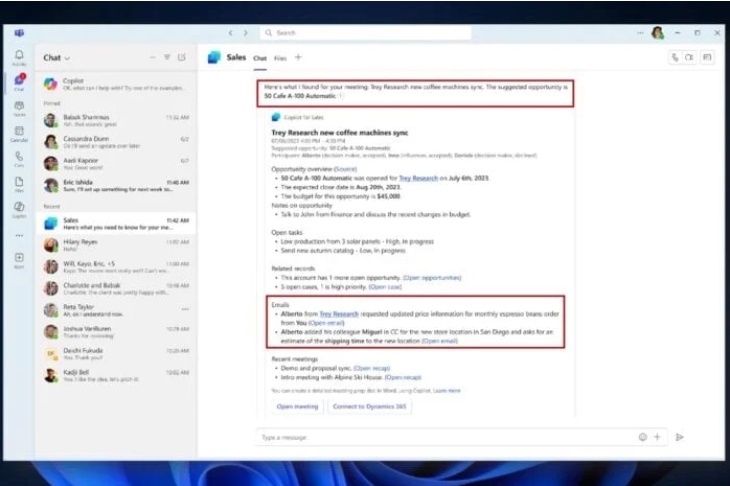The width and height of the screenshot is (730, 486).
Task: Open chat with Babak Shammas
Action: tap(116, 121)
